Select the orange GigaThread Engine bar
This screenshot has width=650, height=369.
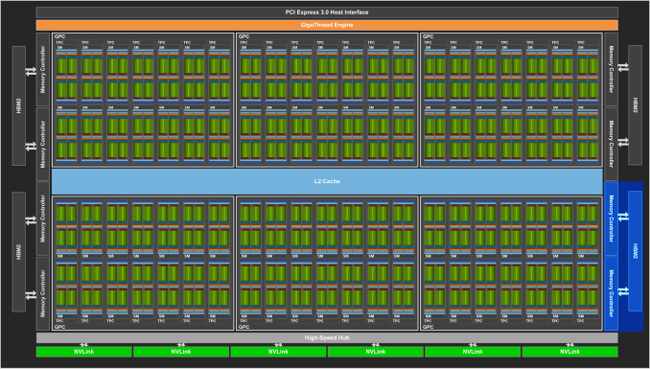(x=327, y=25)
